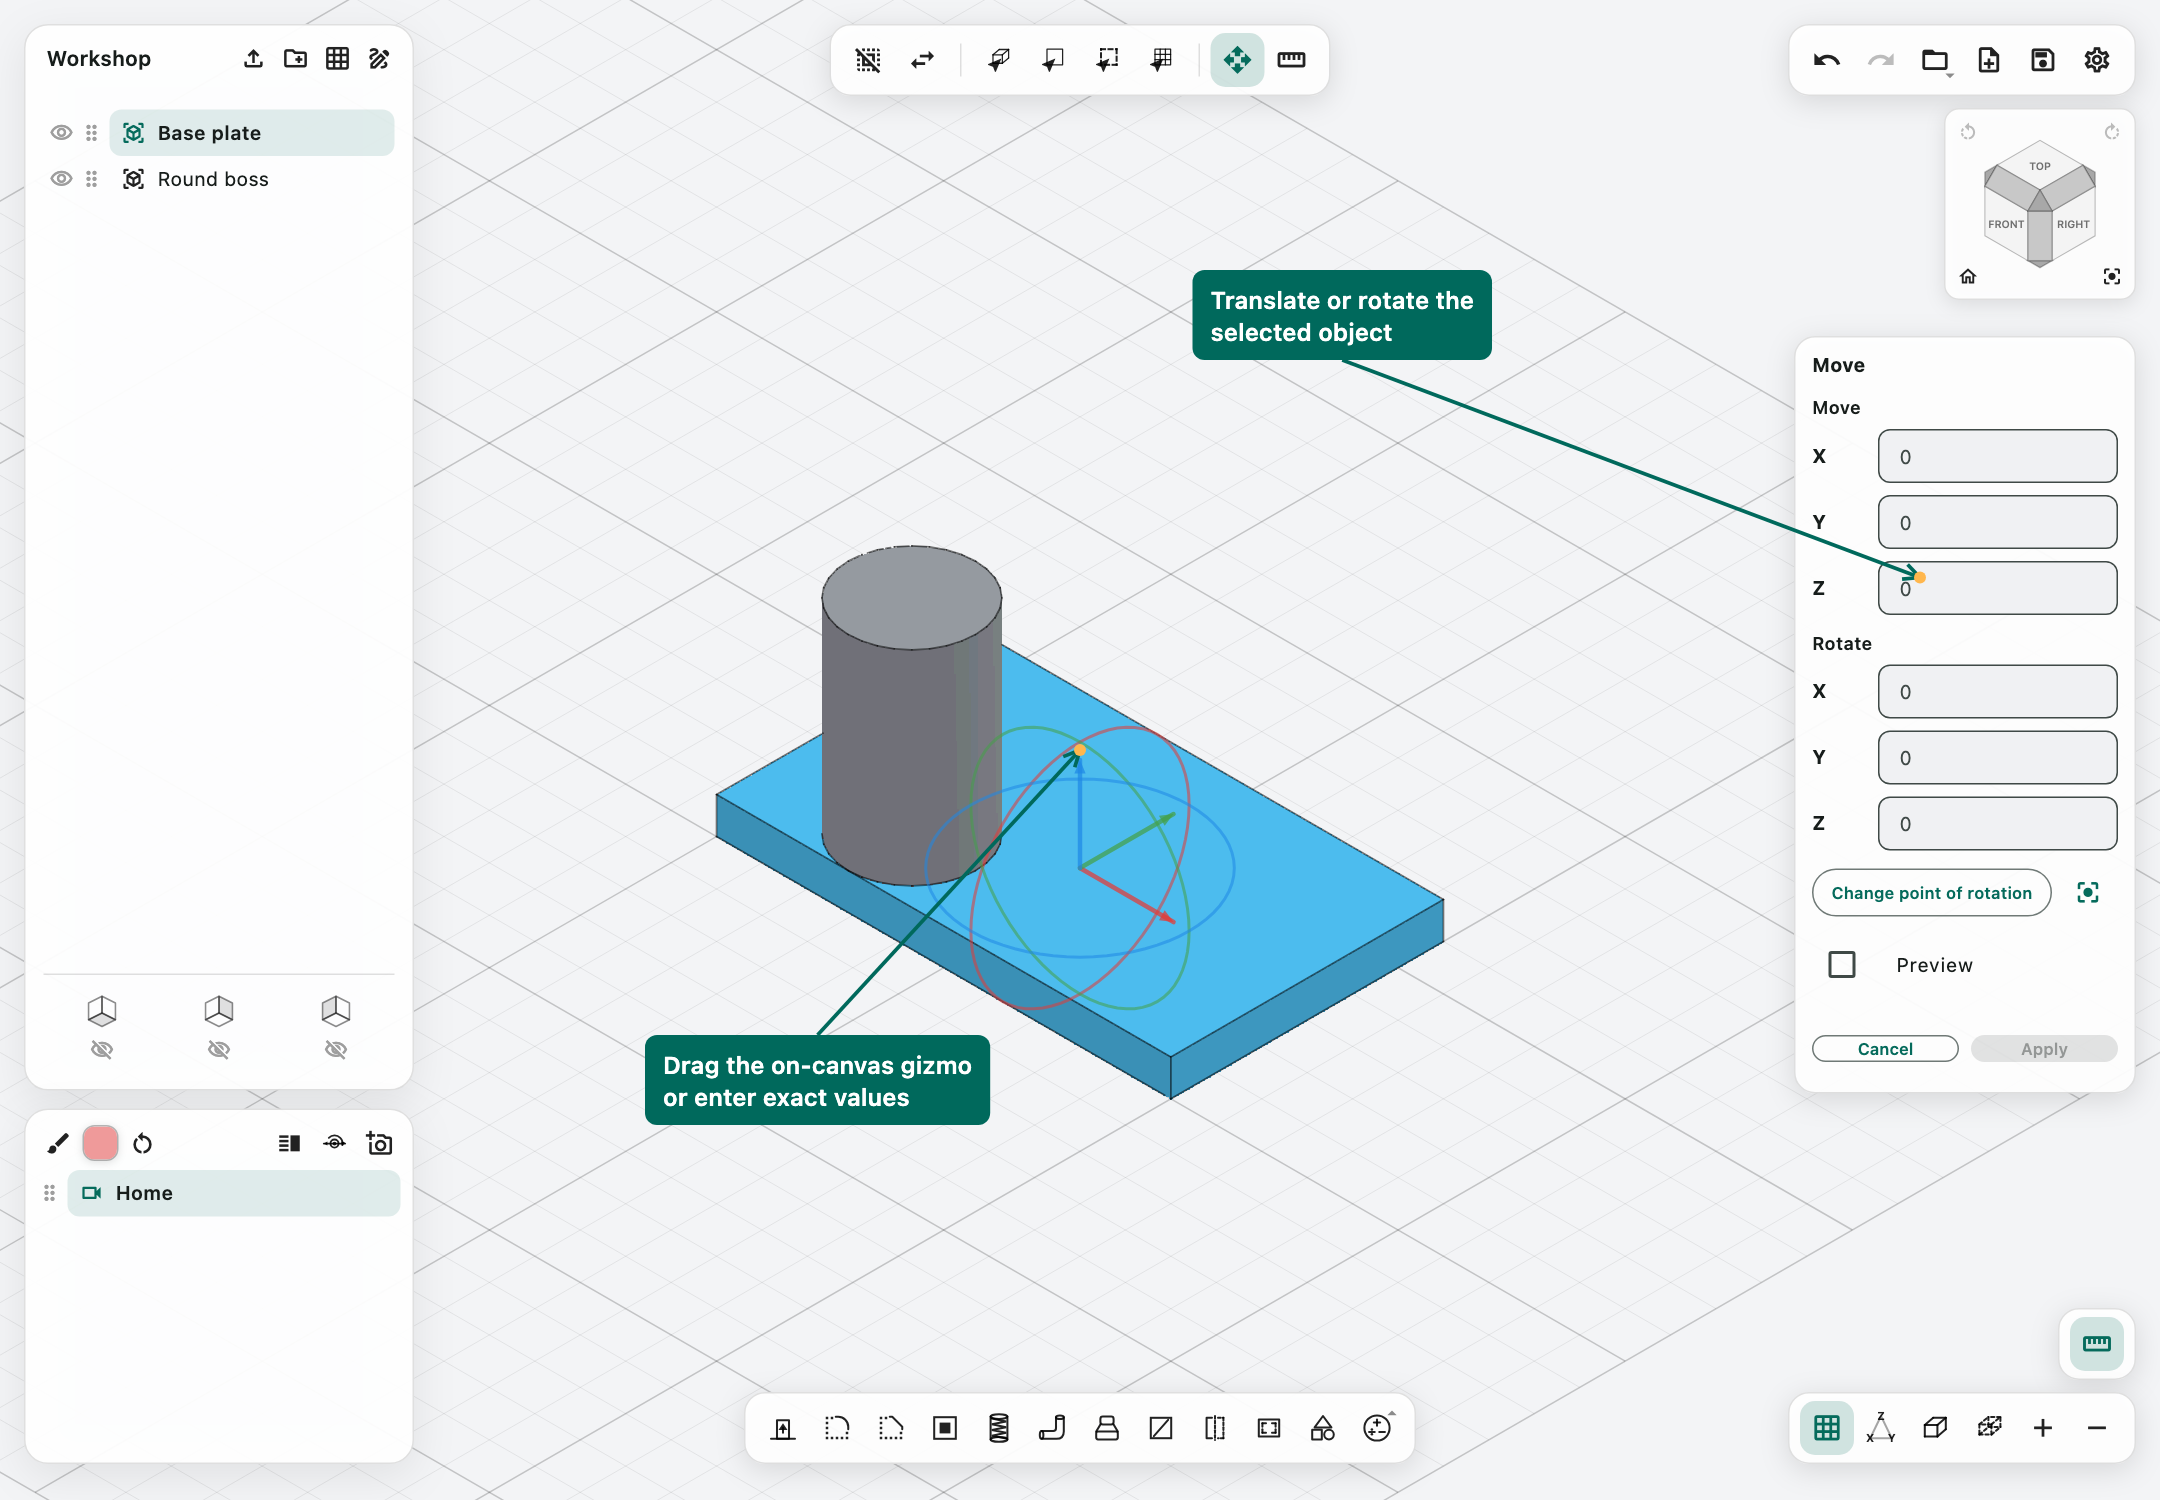The height and width of the screenshot is (1500, 2160).
Task: Toggle the grid display button
Action: [x=1826, y=1428]
